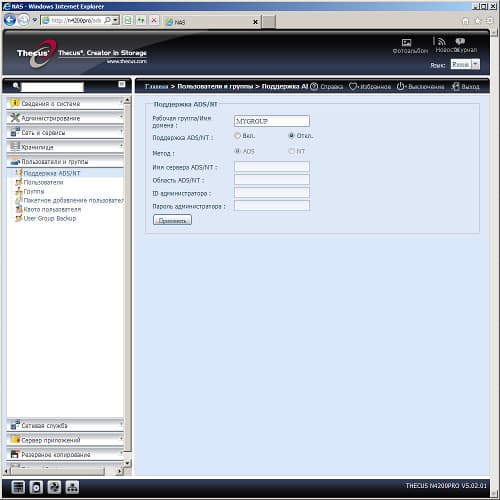The image size is (500, 500).
Task: Click the Пароль администратора input field
Action: pyautogui.click(x=272, y=206)
